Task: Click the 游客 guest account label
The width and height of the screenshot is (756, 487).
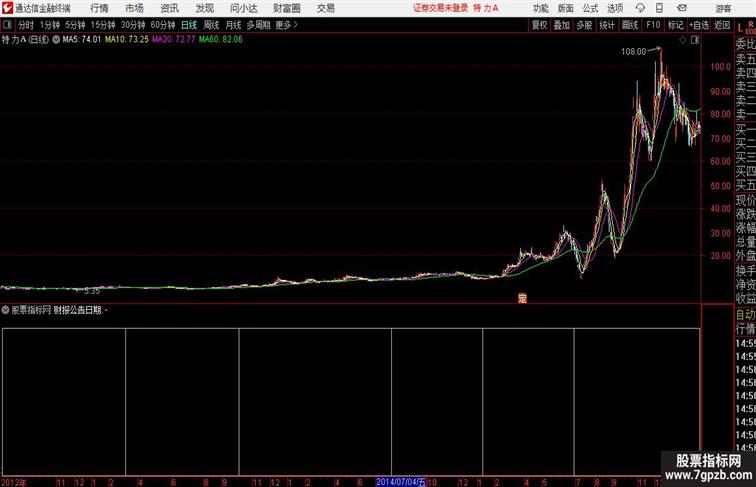Action: coord(723,8)
